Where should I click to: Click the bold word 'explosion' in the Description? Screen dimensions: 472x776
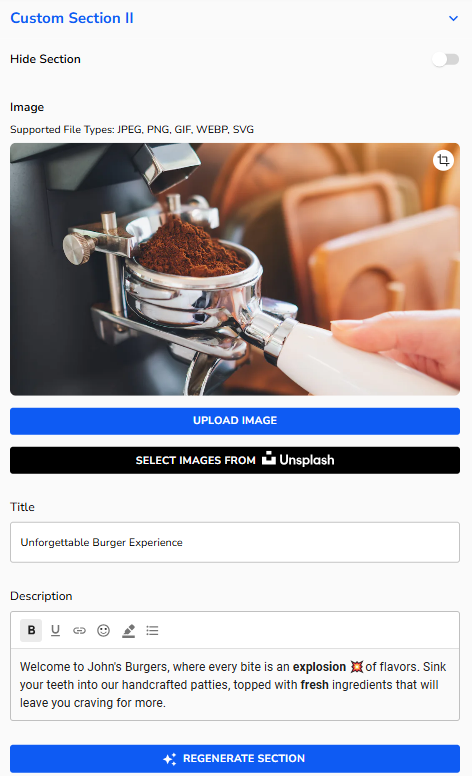click(319, 667)
